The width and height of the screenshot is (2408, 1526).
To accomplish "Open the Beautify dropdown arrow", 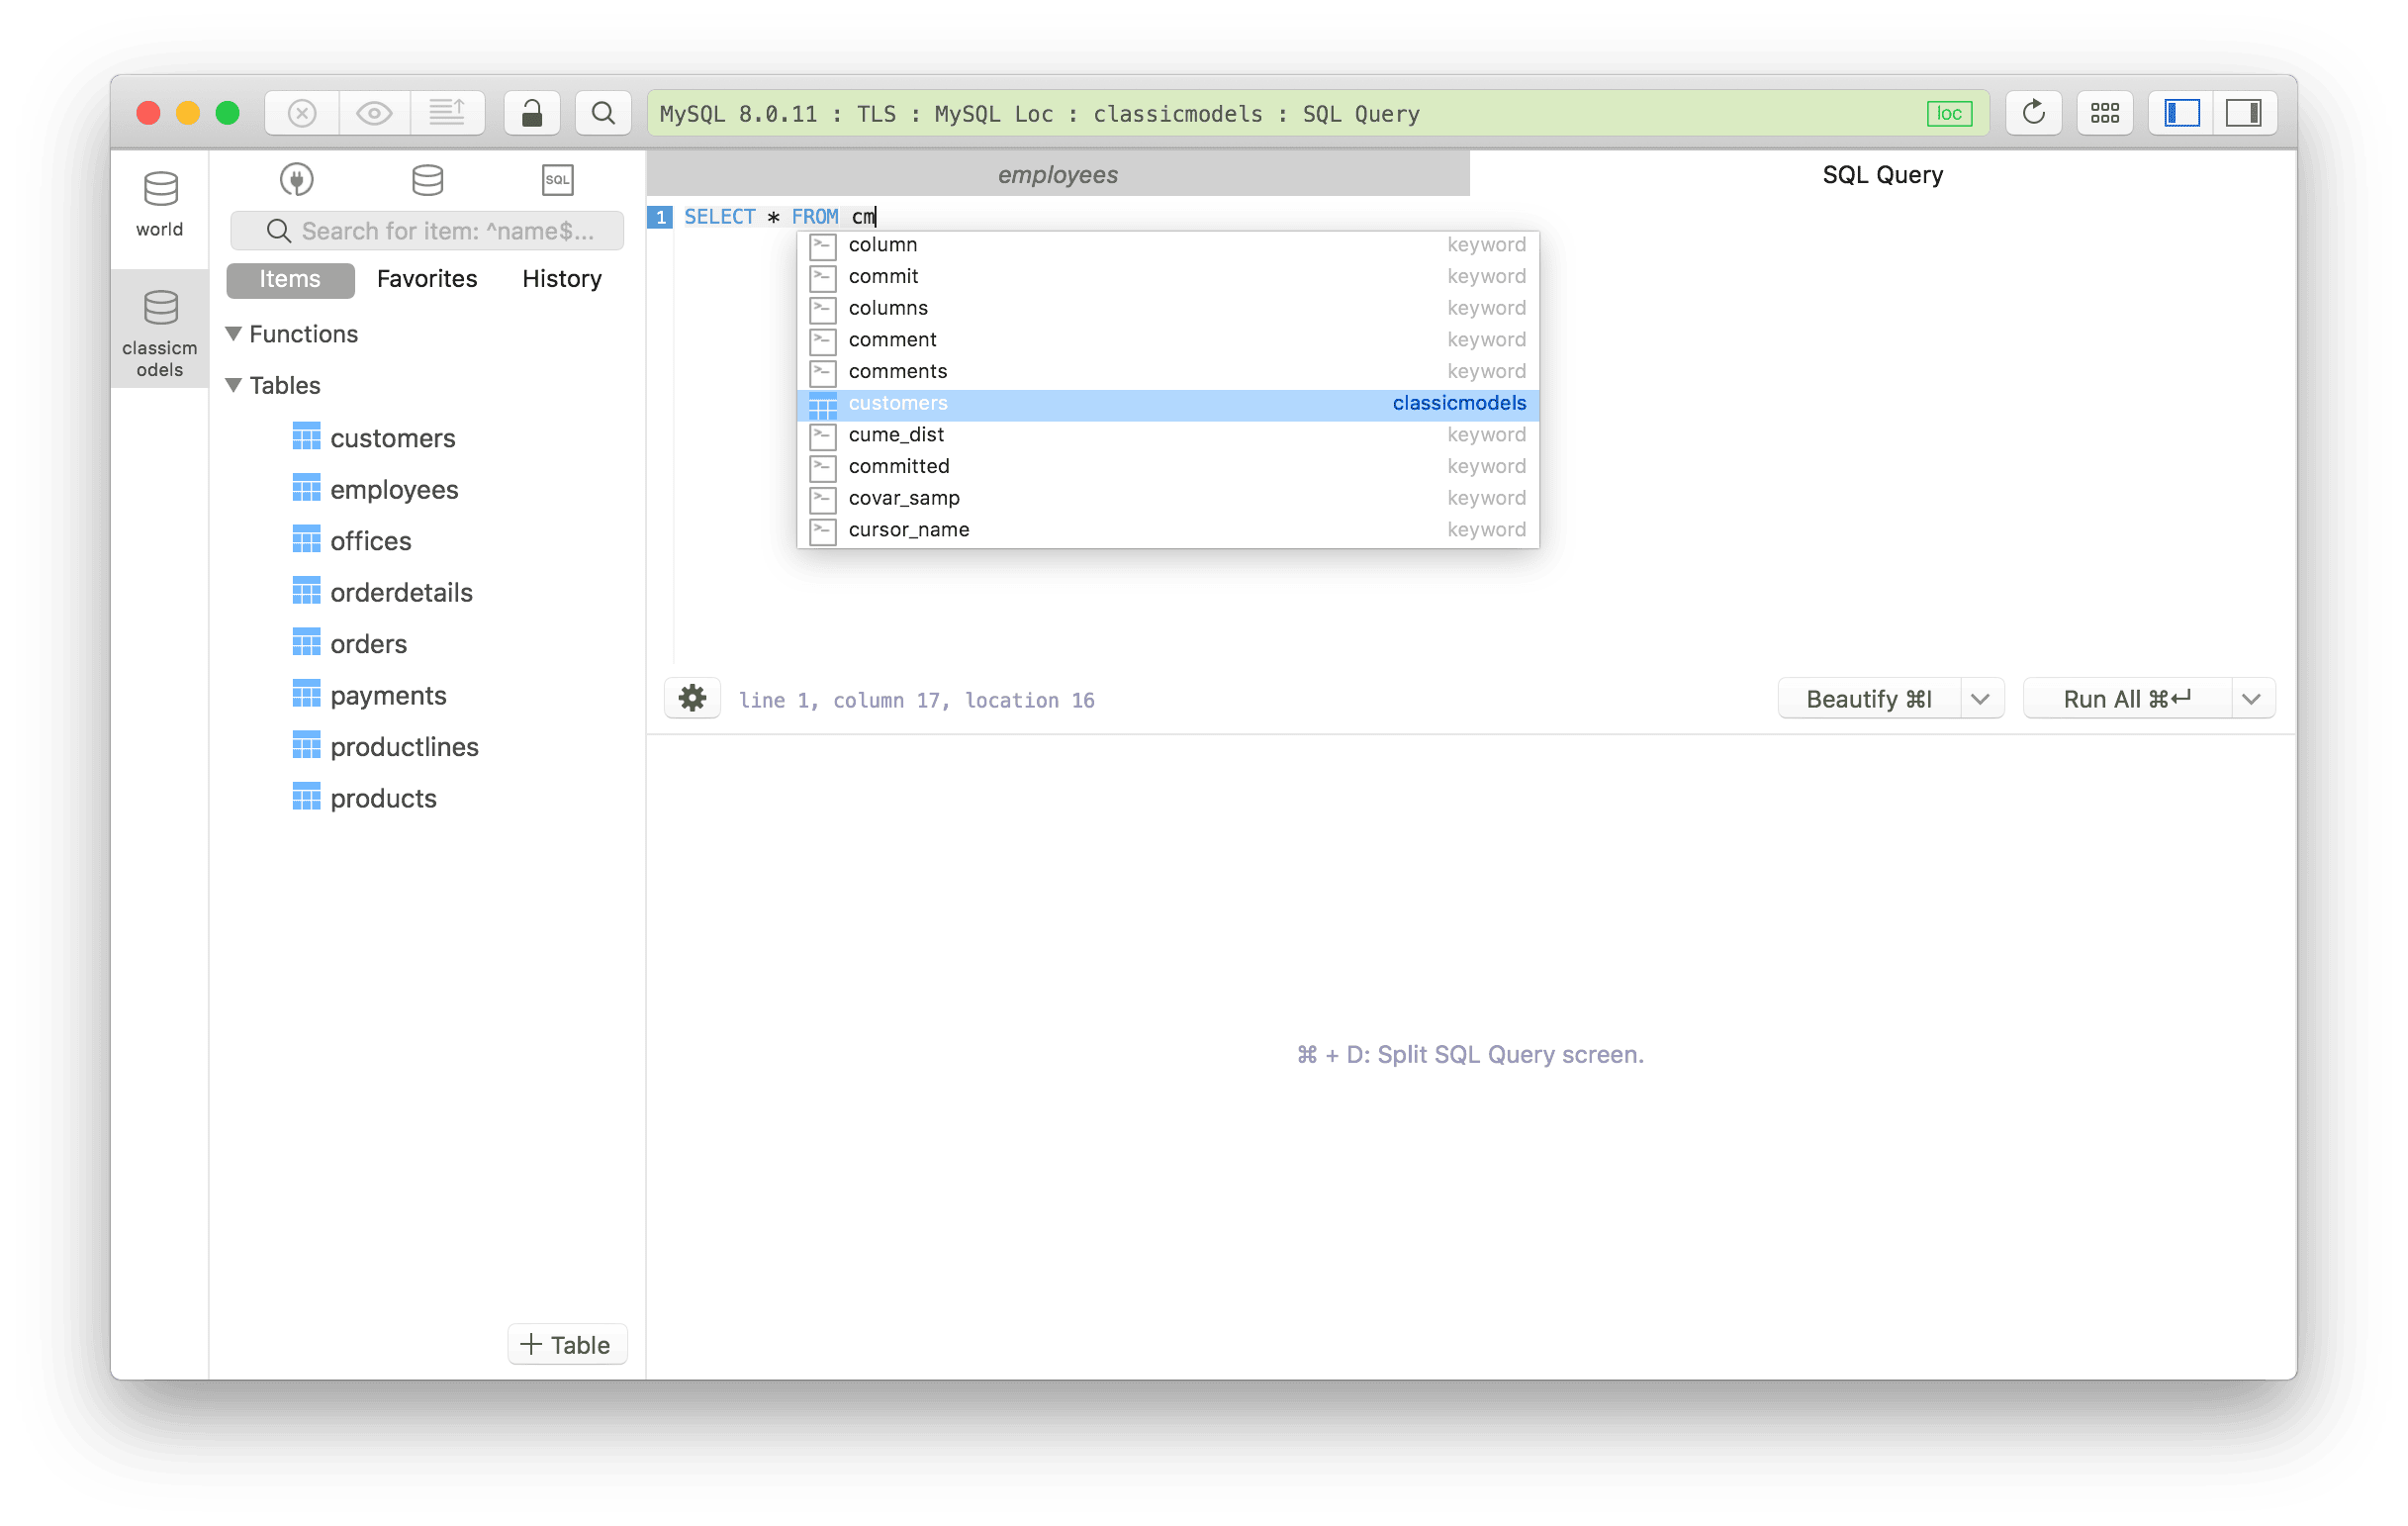I will pos(1980,699).
